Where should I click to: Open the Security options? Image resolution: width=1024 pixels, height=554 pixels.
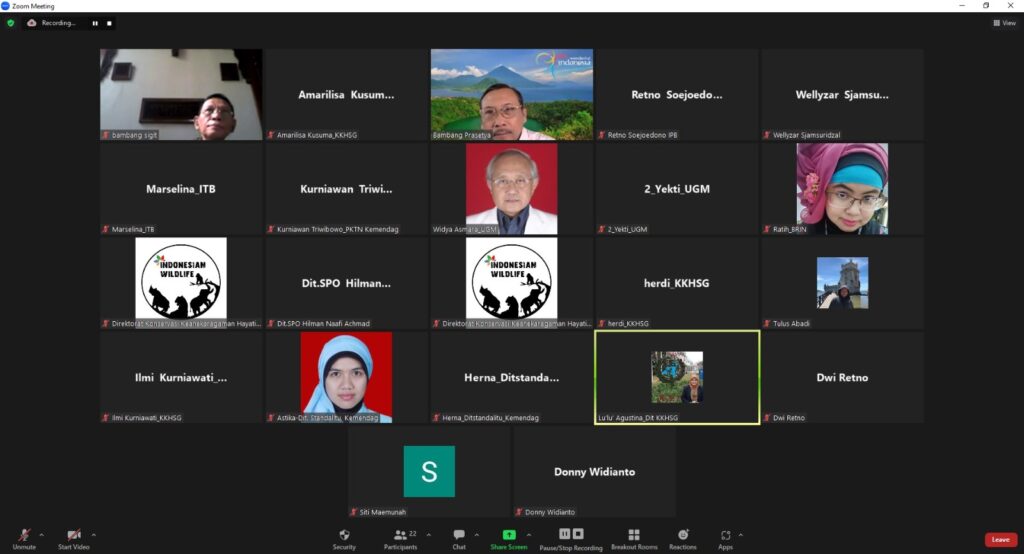point(344,539)
